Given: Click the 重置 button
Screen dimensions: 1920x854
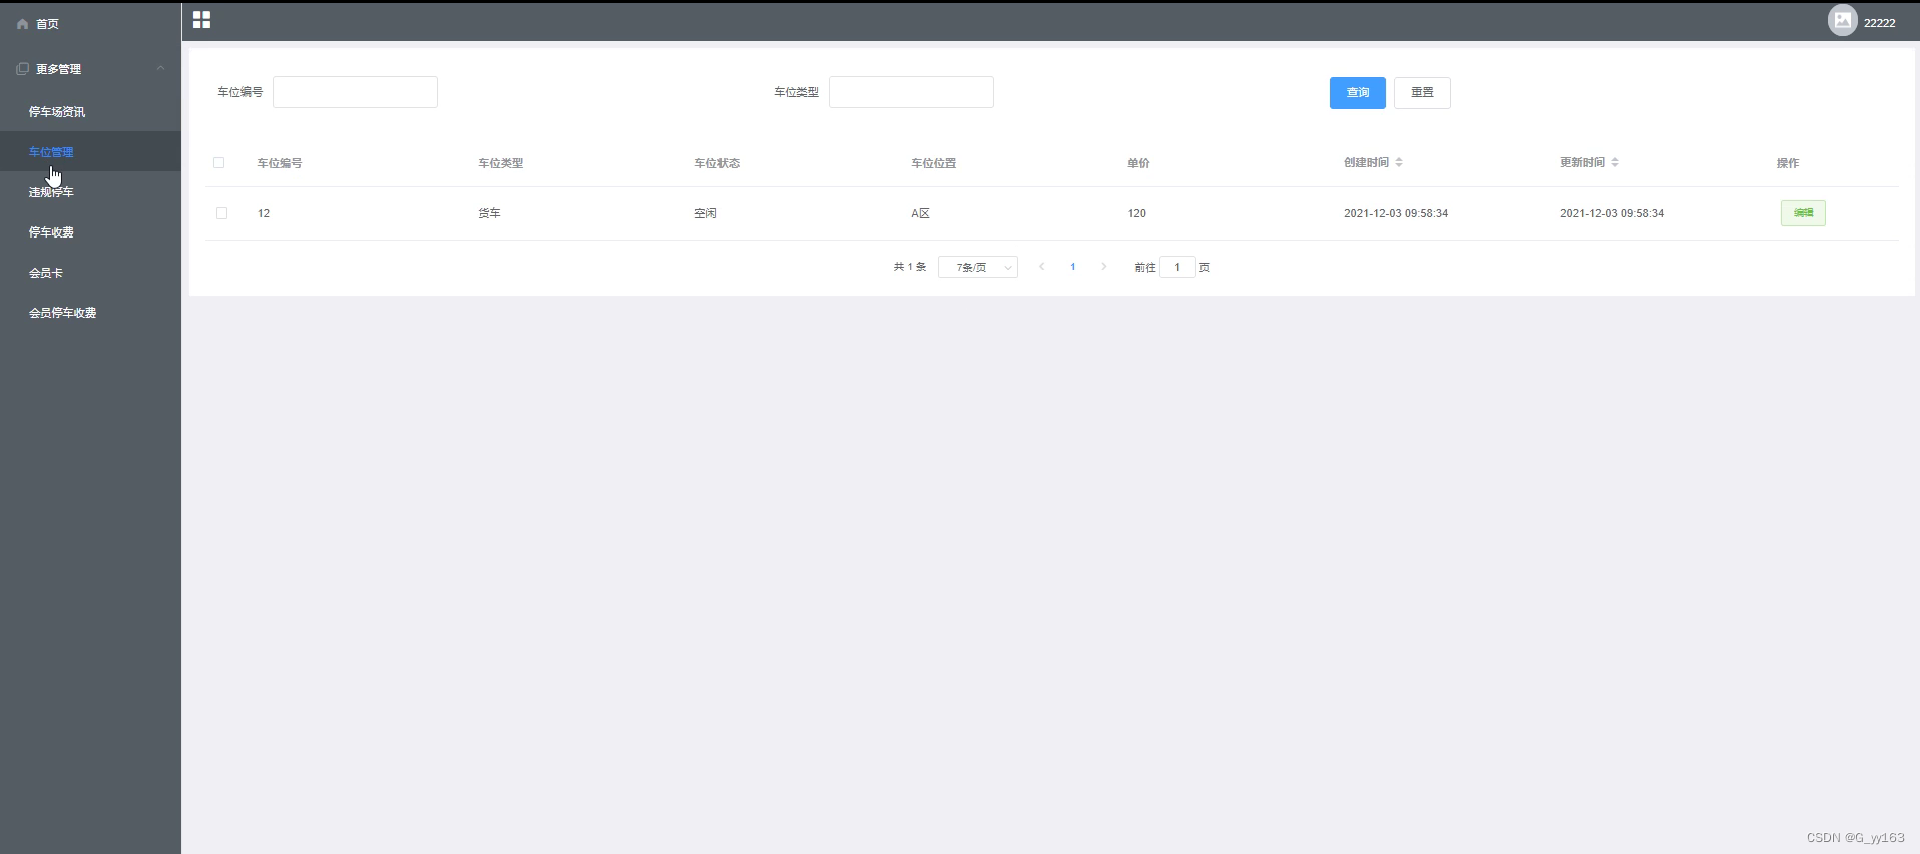Looking at the screenshot, I should 1422,93.
